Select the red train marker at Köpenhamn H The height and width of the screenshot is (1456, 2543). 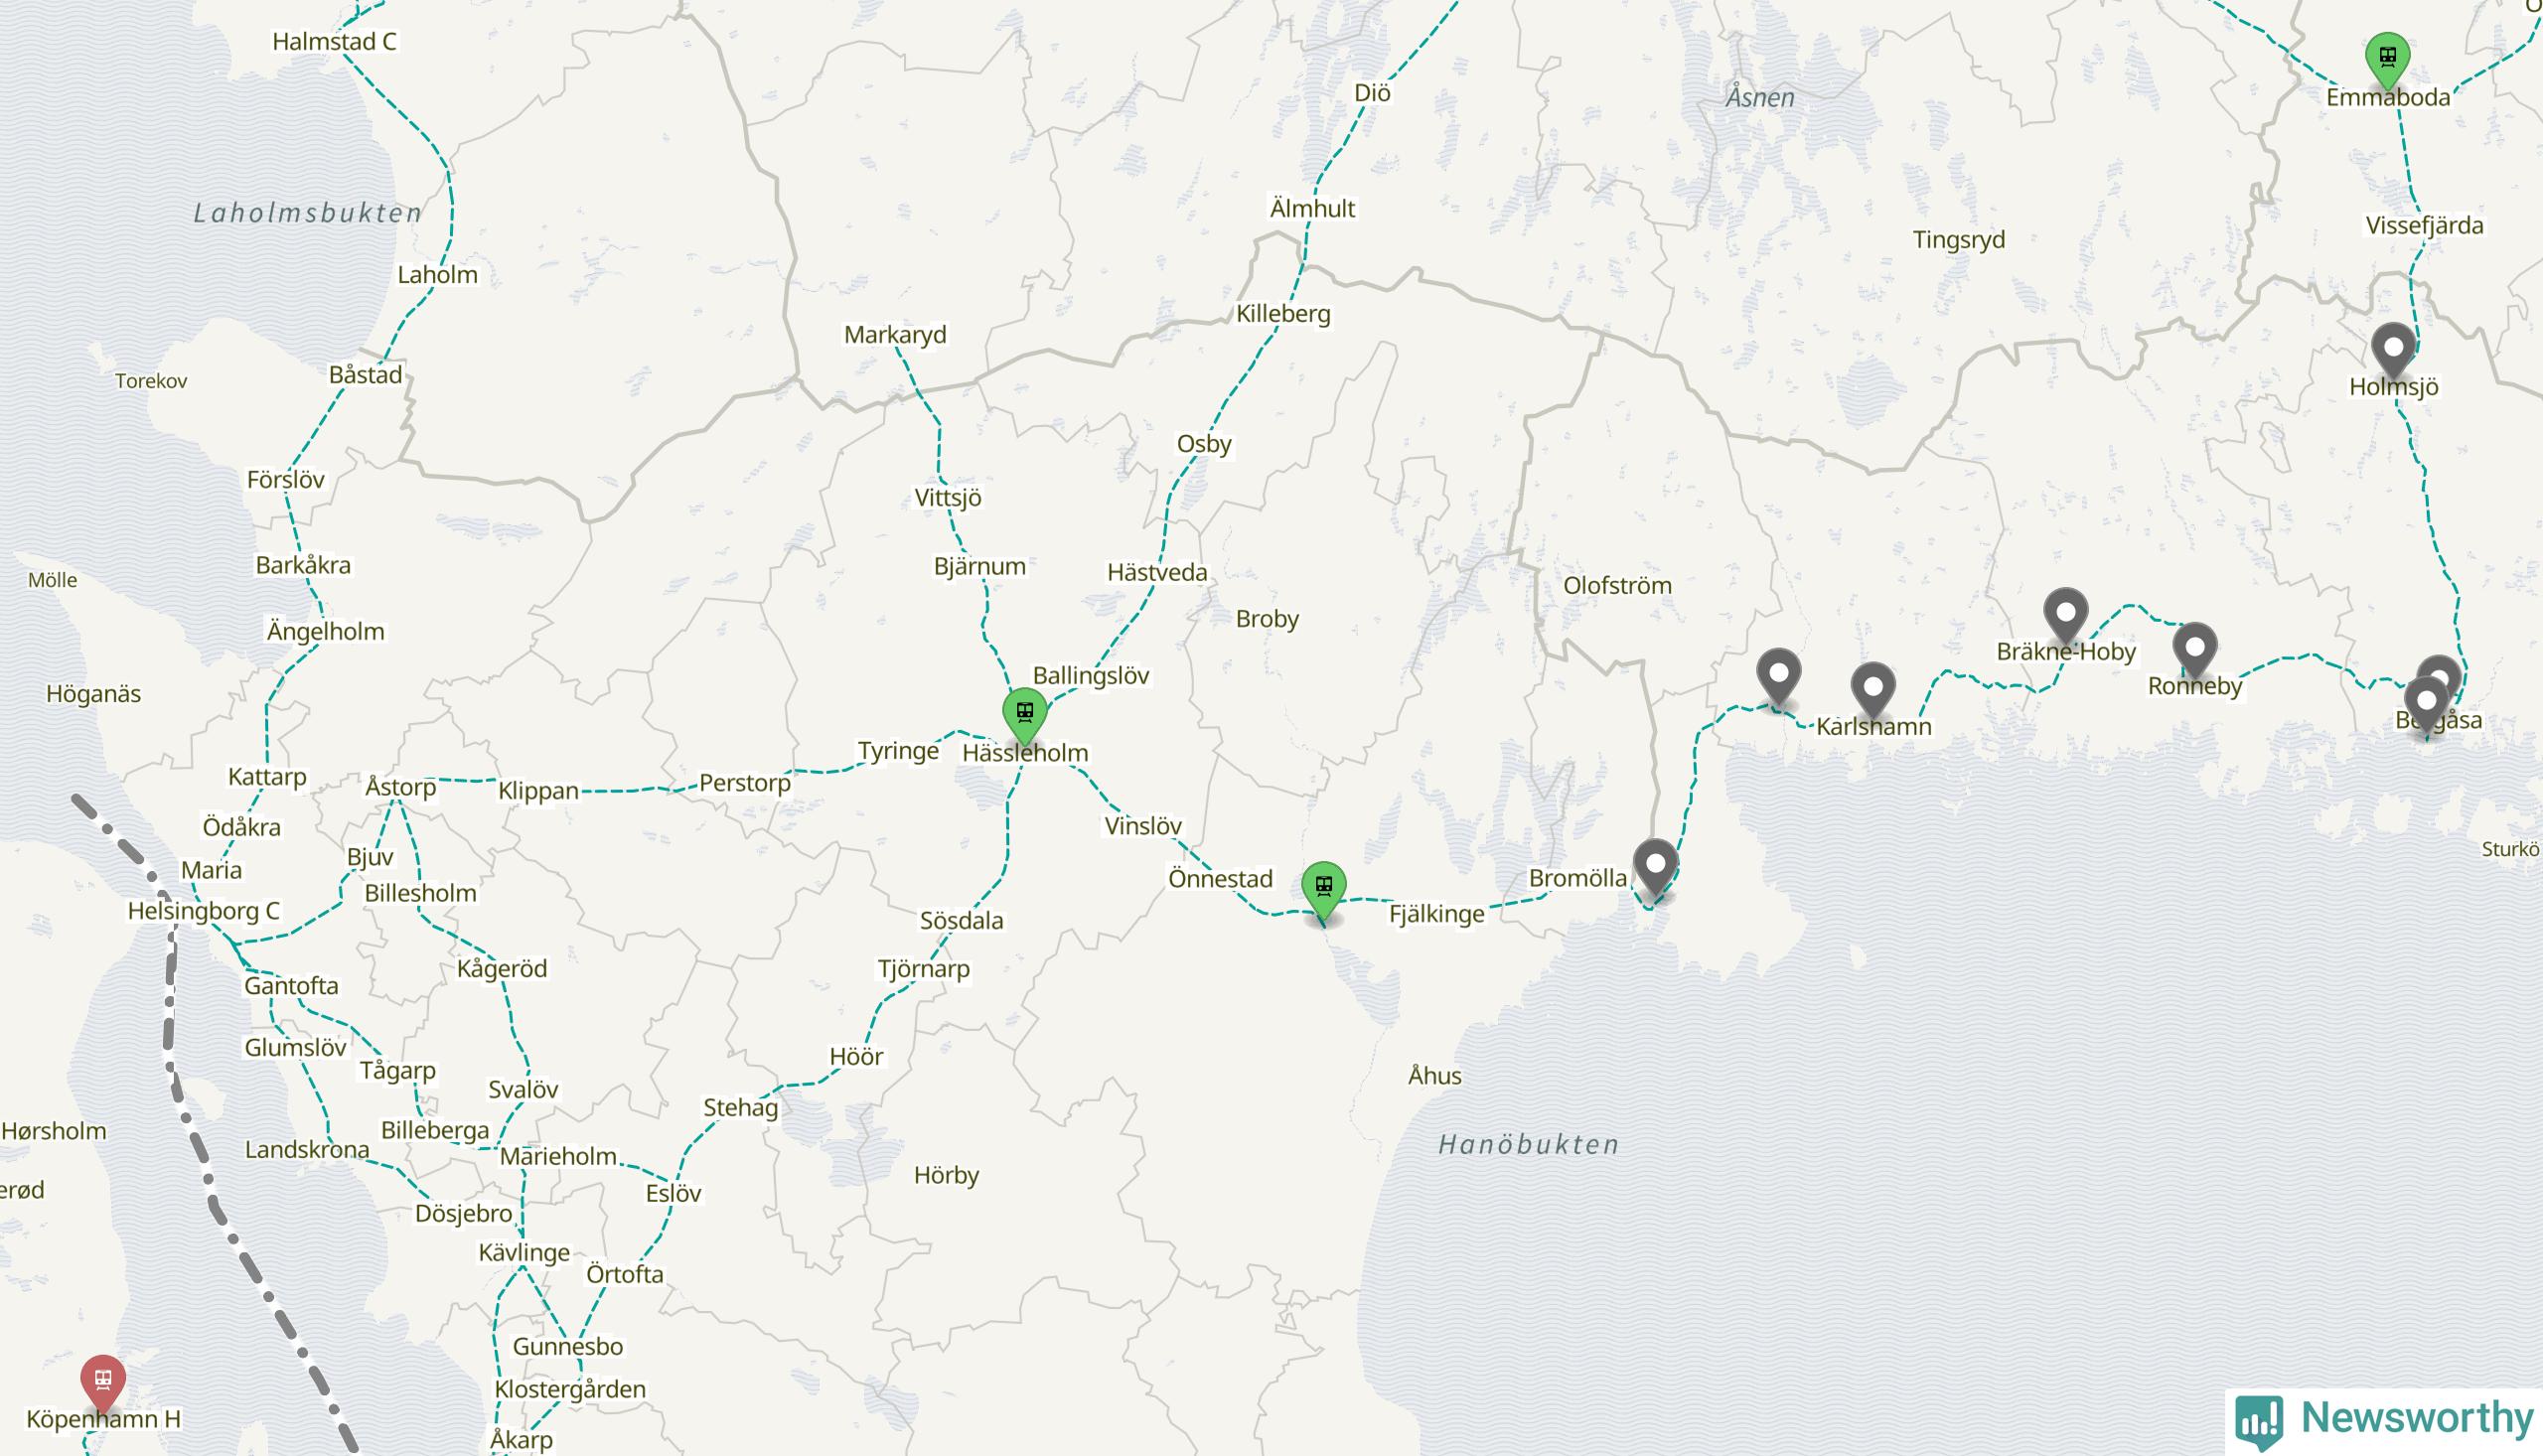pyautogui.click(x=103, y=1382)
